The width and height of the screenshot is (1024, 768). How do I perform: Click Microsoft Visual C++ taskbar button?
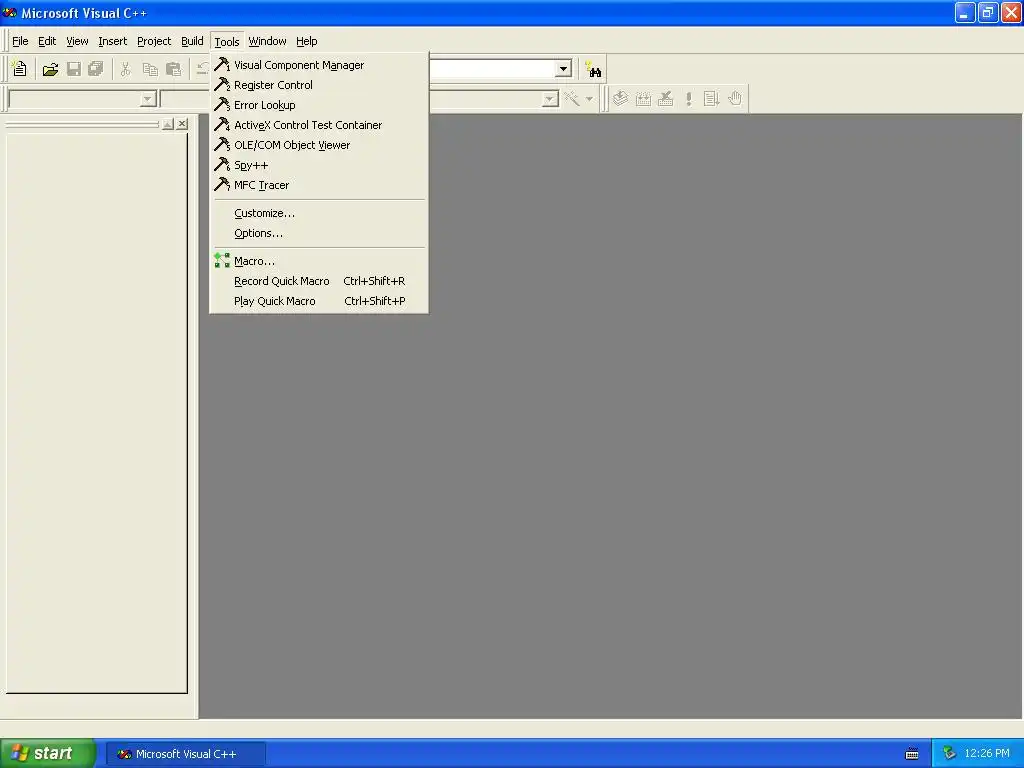point(186,754)
